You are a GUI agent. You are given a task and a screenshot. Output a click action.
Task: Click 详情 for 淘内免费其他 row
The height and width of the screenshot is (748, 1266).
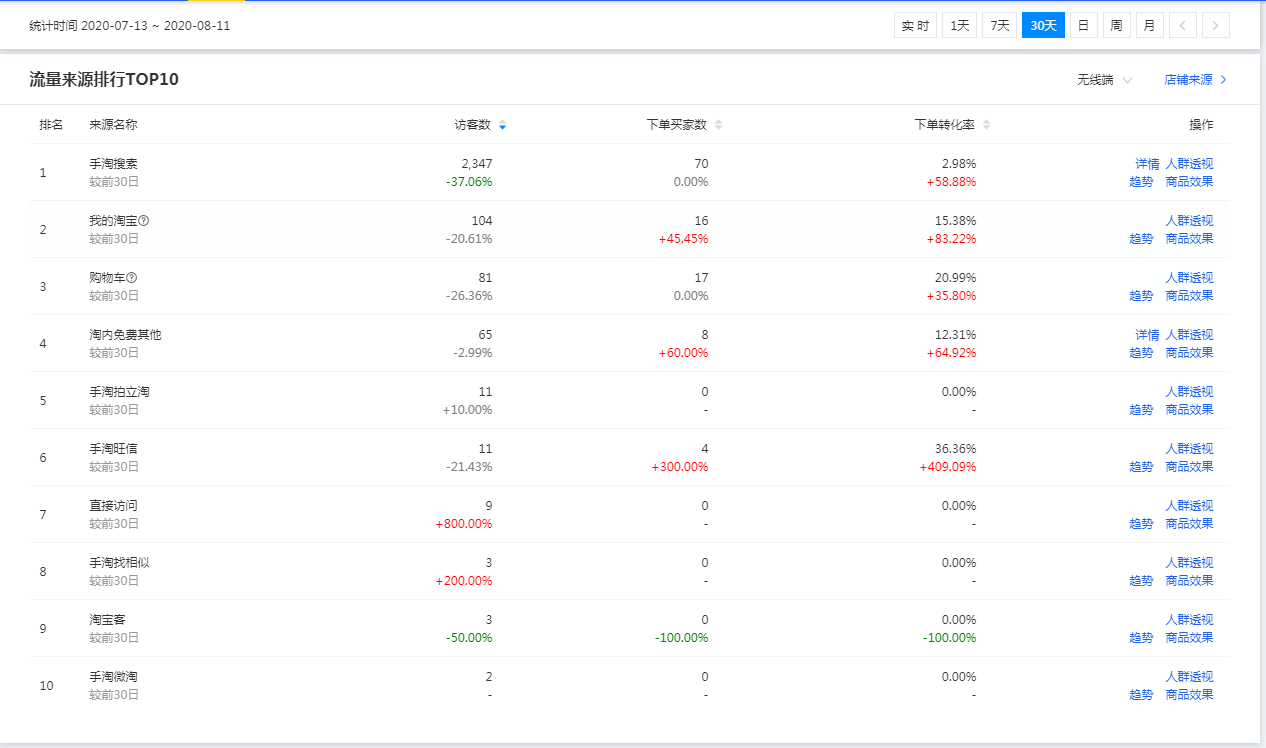pos(1147,335)
